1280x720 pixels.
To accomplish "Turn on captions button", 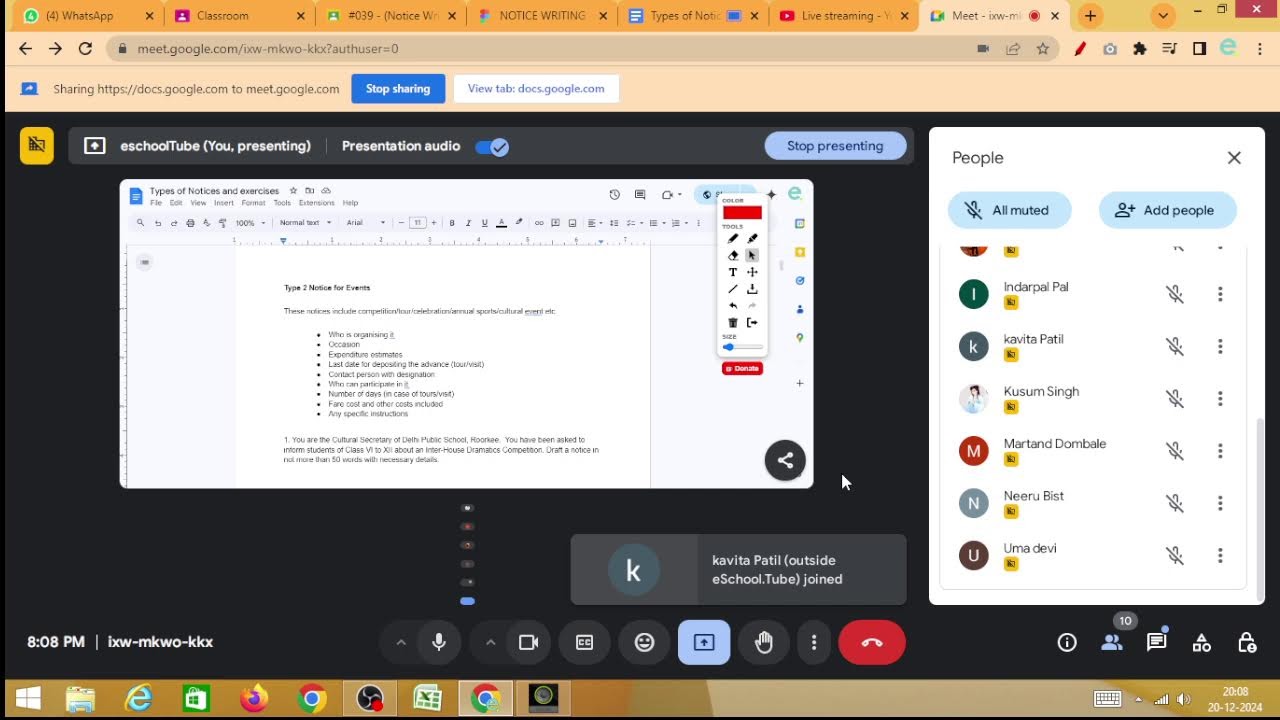I will 585,643.
